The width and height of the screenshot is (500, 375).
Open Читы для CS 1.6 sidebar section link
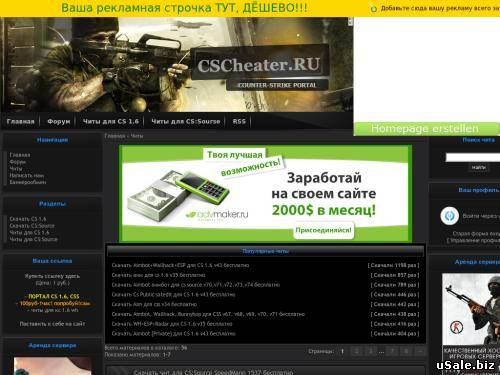coord(29,232)
